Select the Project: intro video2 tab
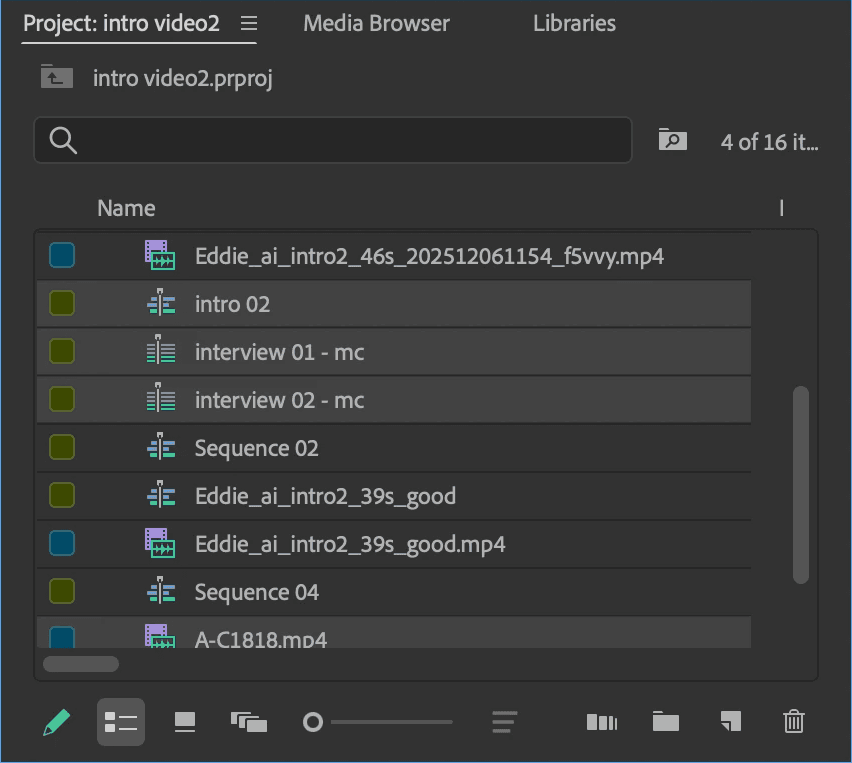 coord(121,23)
